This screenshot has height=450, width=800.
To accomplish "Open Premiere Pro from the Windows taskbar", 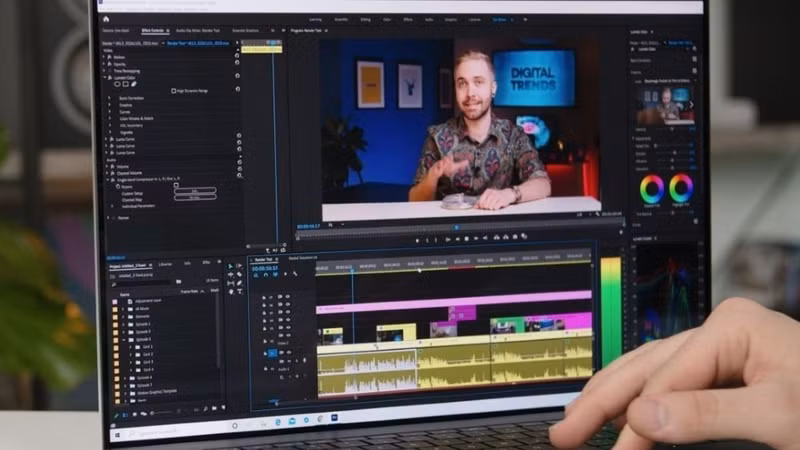I will tap(334, 418).
